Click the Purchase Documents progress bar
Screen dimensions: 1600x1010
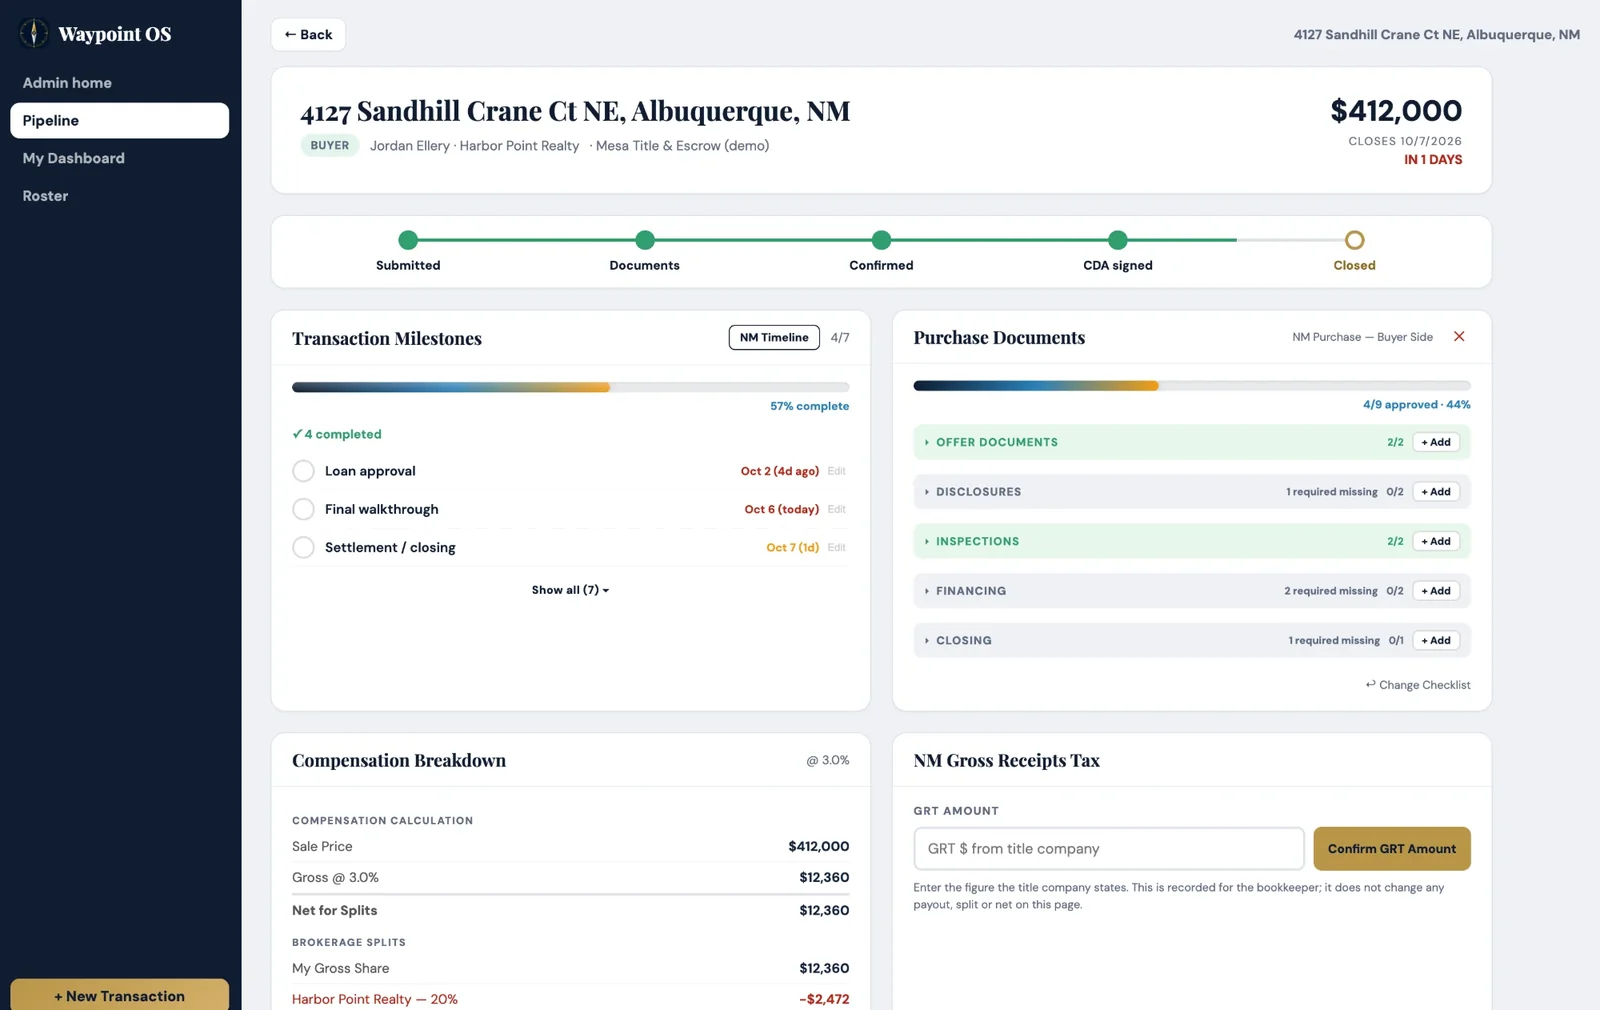[x=1192, y=385]
